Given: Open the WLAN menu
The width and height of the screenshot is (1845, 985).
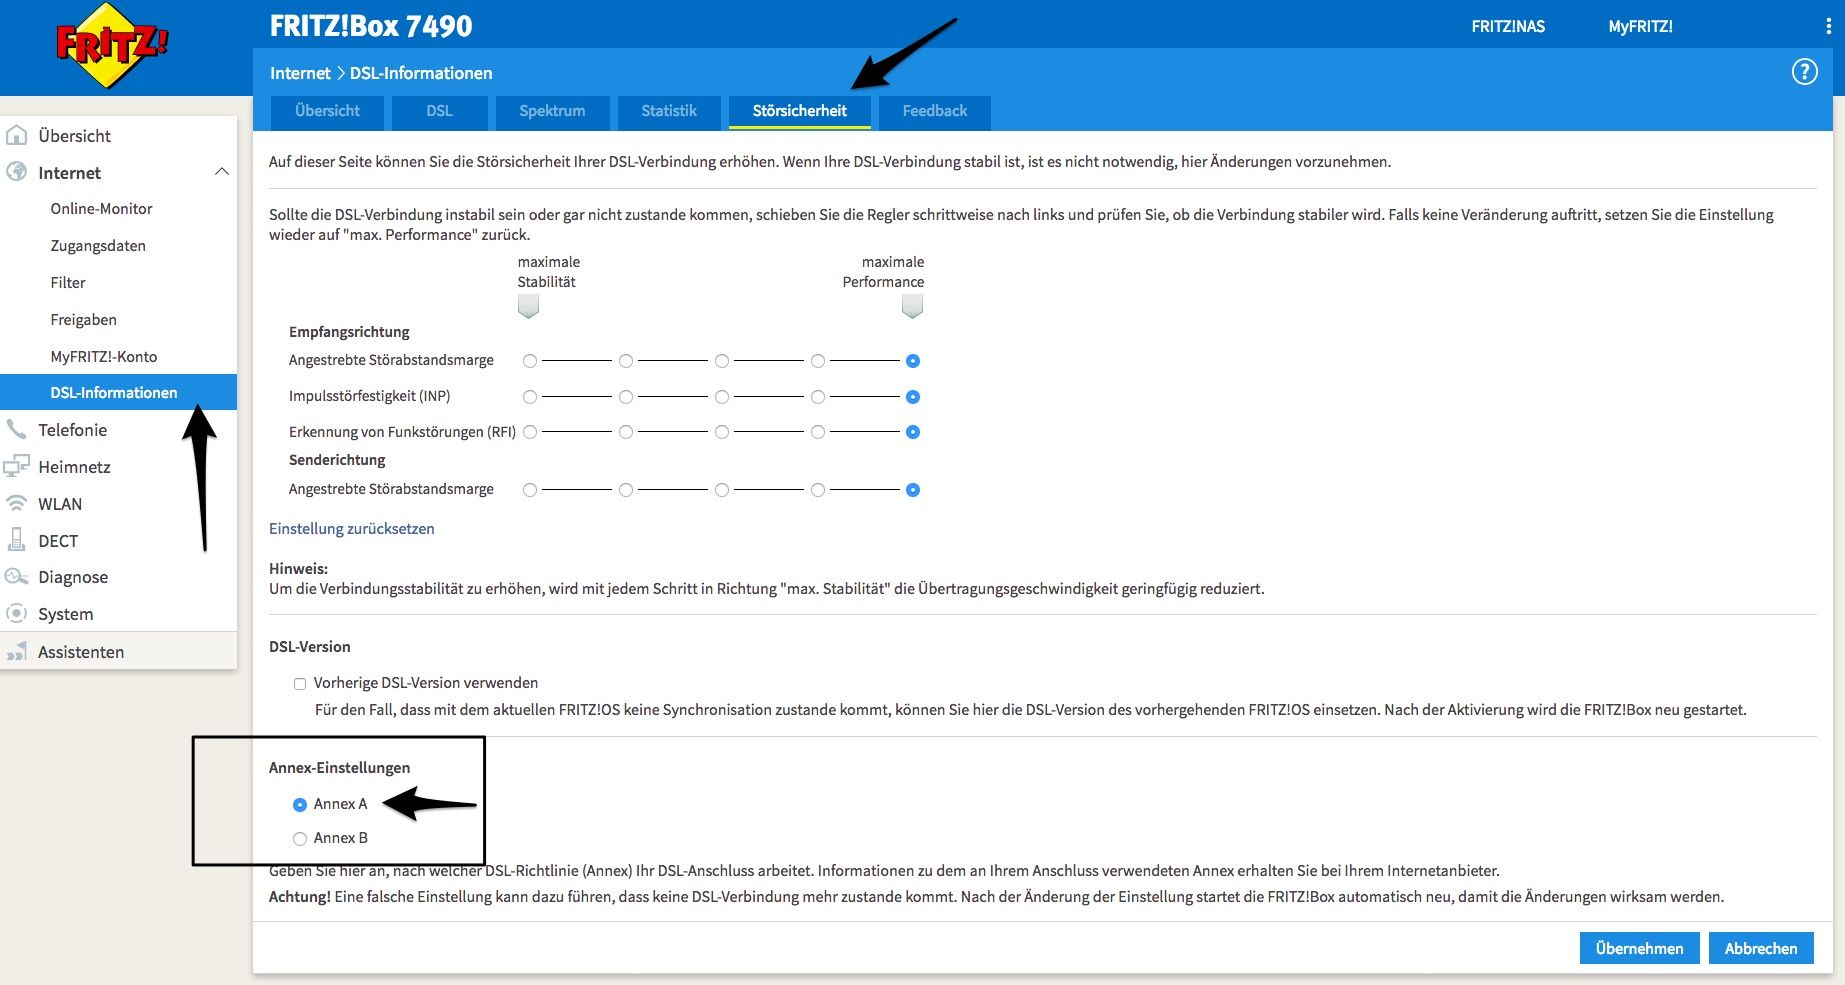Looking at the screenshot, I should (x=60, y=504).
